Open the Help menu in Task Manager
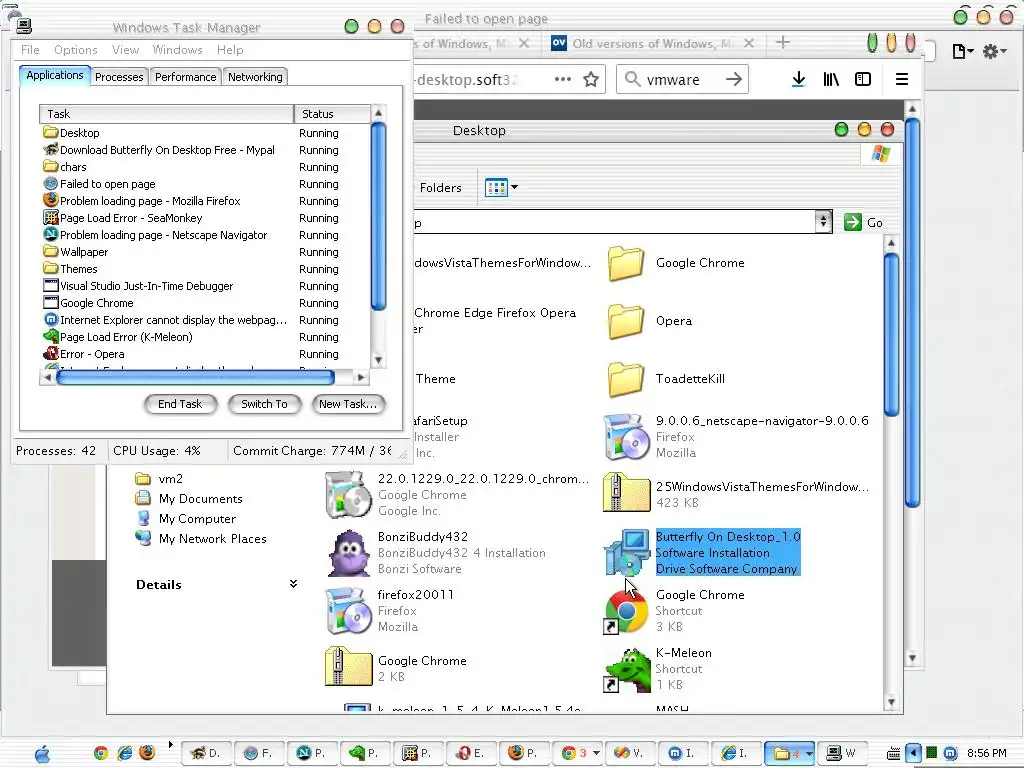 pyautogui.click(x=230, y=50)
